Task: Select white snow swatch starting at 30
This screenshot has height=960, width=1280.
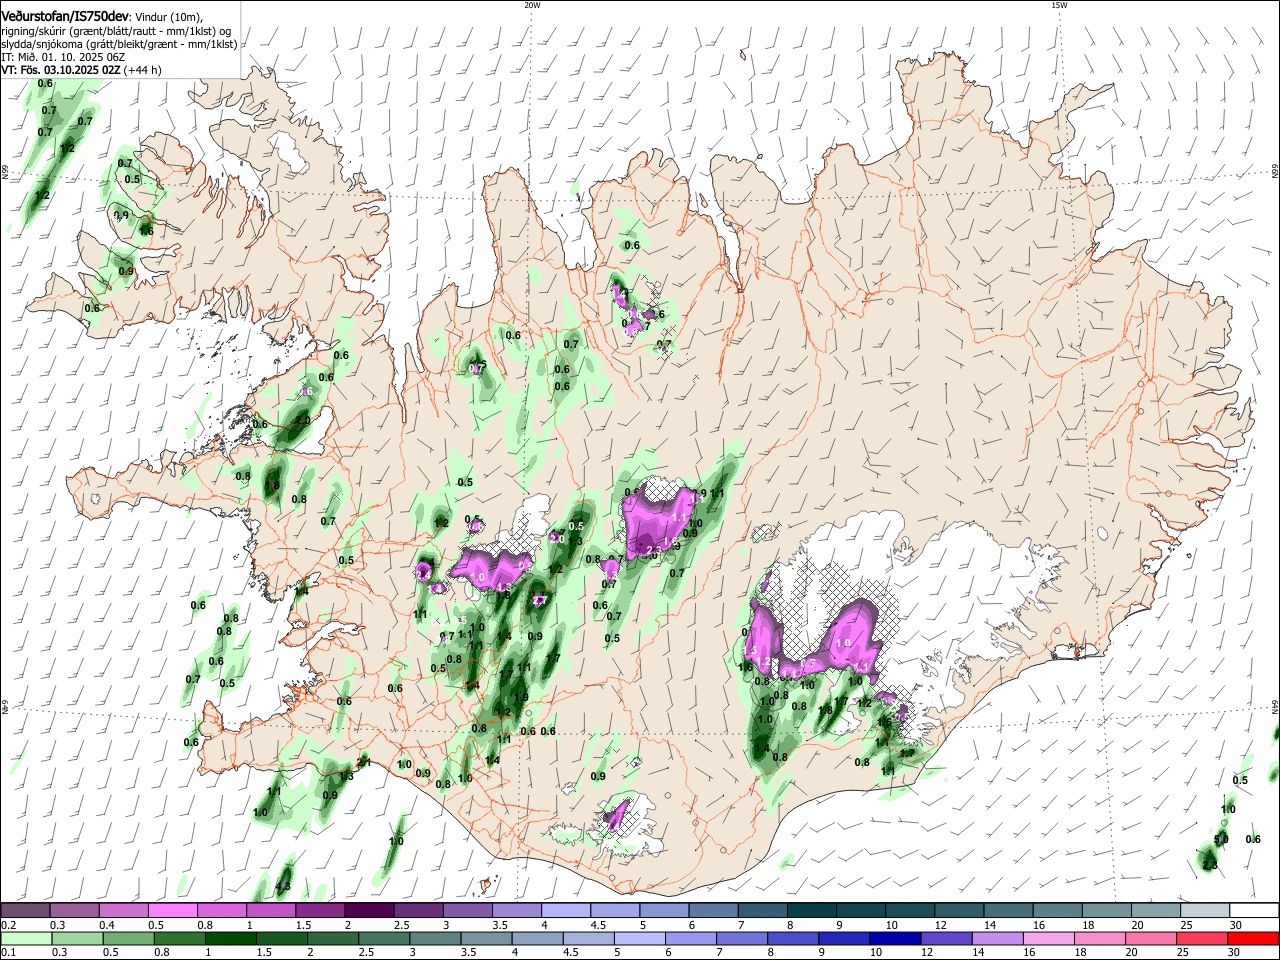Action: pos(1254,911)
